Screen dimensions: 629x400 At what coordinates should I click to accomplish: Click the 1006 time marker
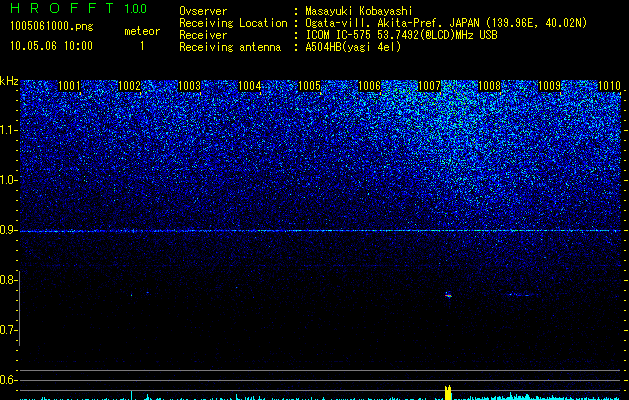point(369,86)
